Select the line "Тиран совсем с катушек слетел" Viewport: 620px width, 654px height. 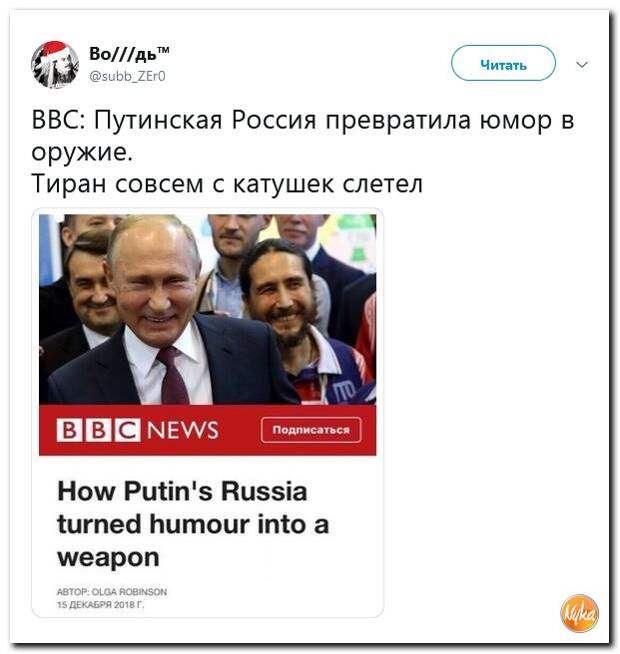(x=227, y=184)
